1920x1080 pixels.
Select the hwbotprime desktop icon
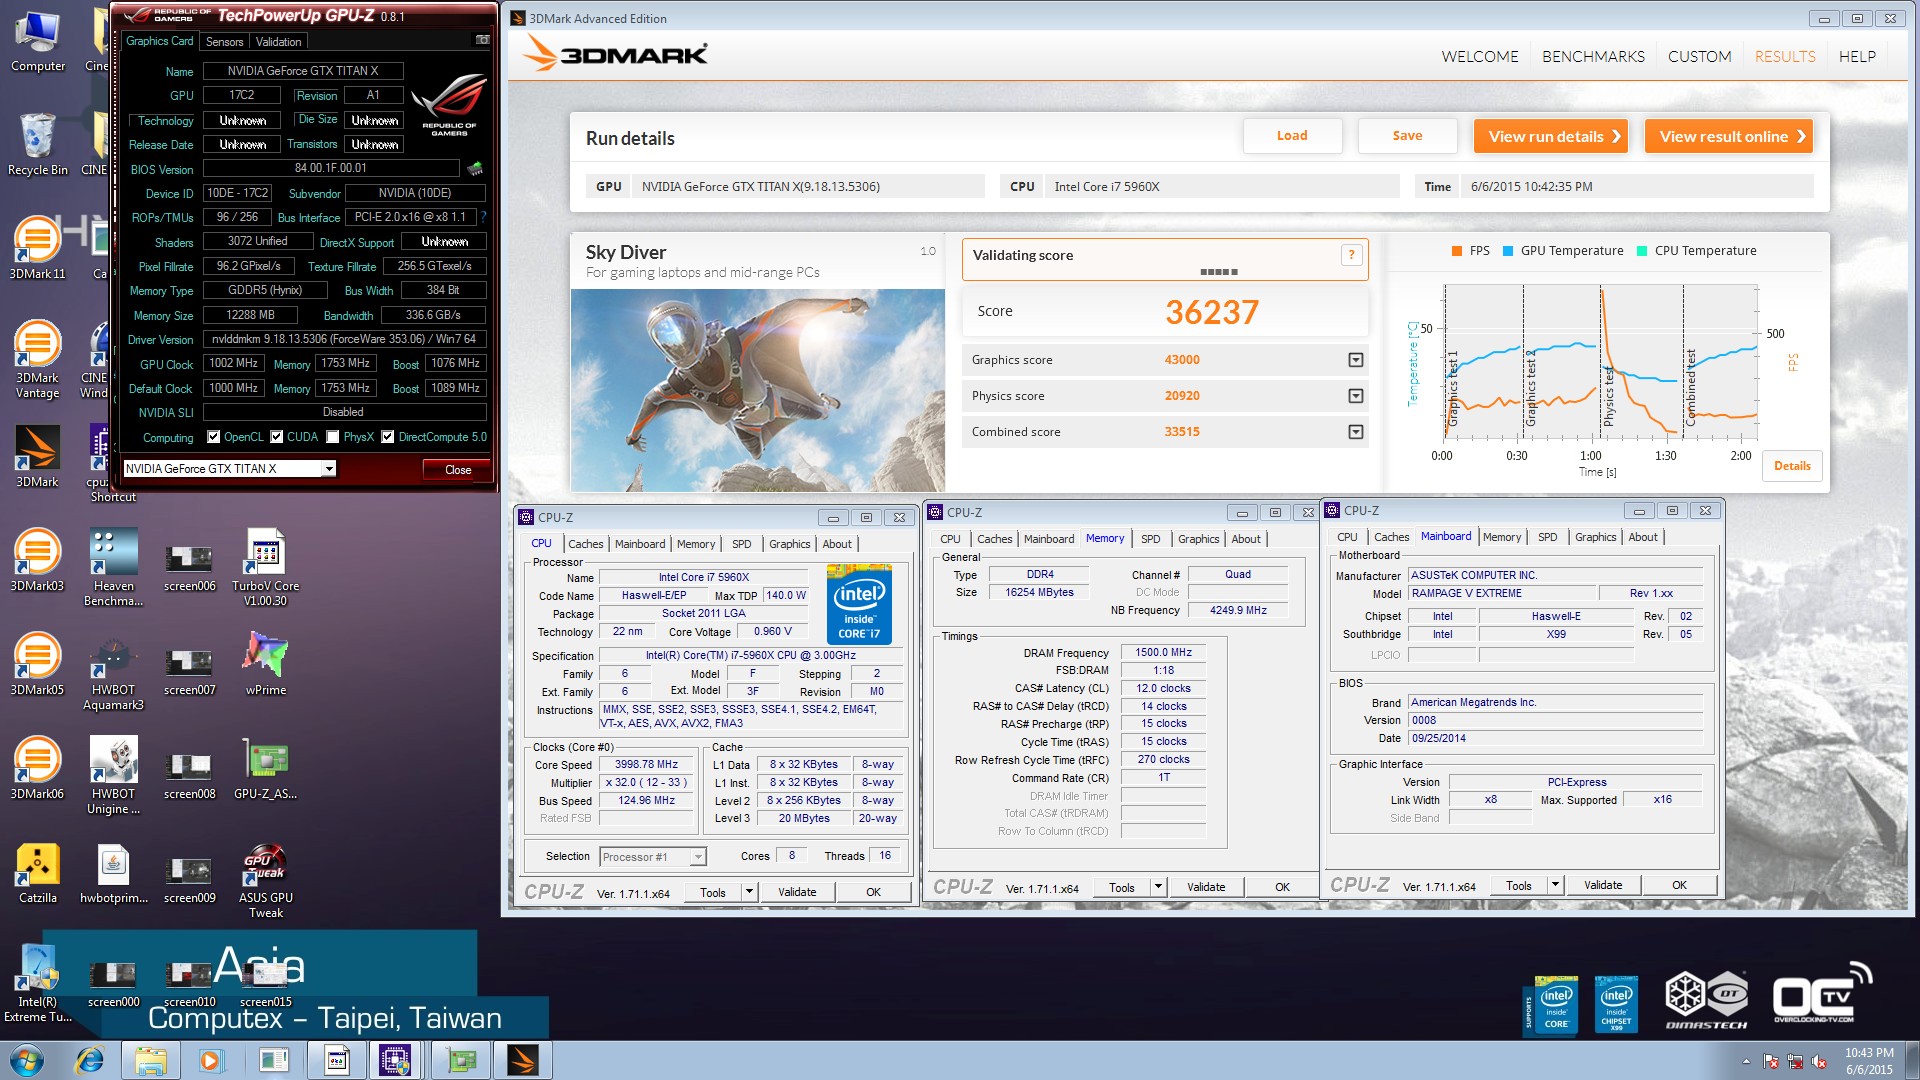tap(113, 873)
